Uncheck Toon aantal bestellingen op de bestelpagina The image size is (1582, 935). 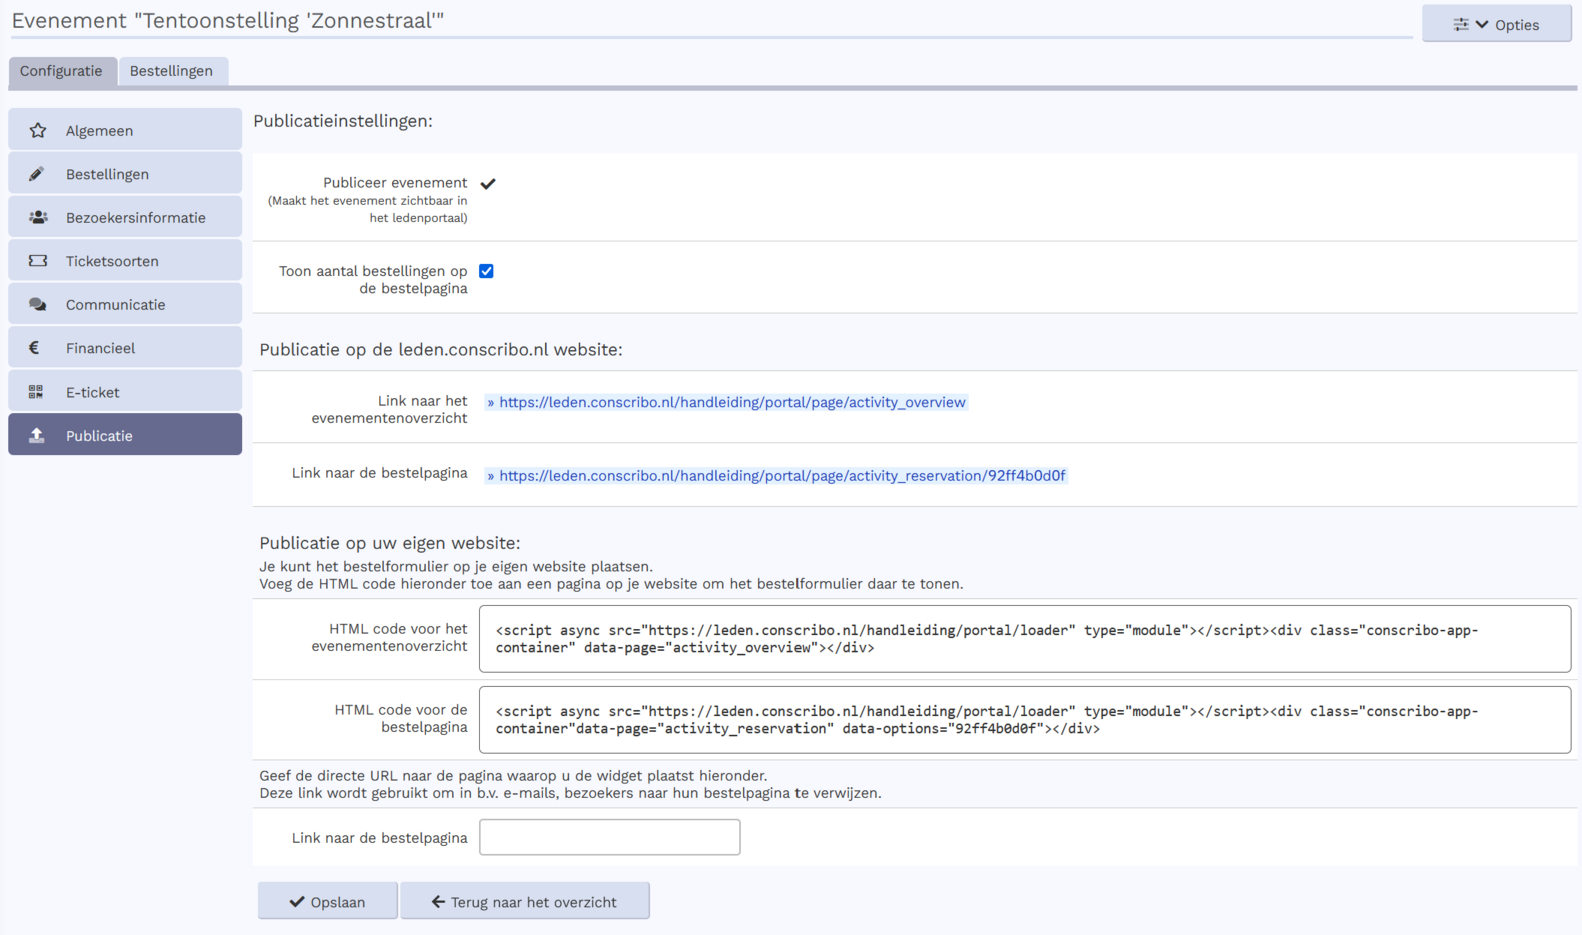pyautogui.click(x=486, y=271)
